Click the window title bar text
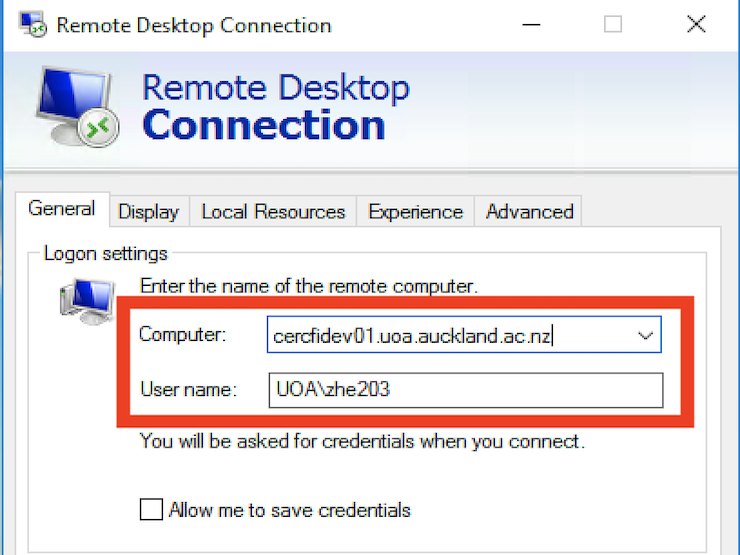 (194, 25)
